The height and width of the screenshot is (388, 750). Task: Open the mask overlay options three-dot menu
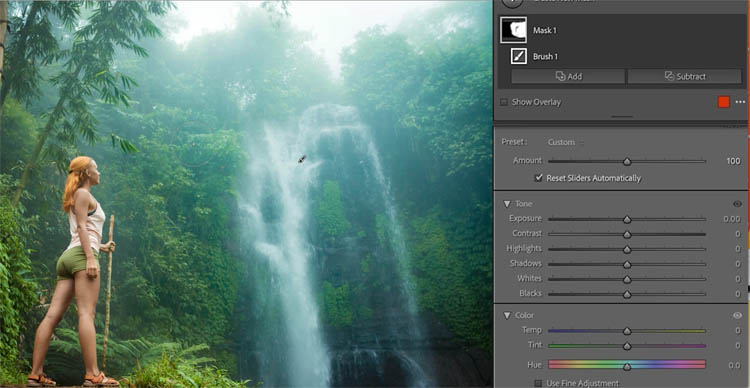[x=740, y=102]
